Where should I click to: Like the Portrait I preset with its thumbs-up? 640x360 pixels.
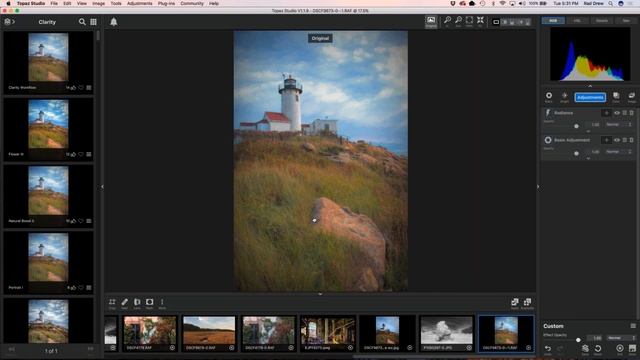click(73, 288)
